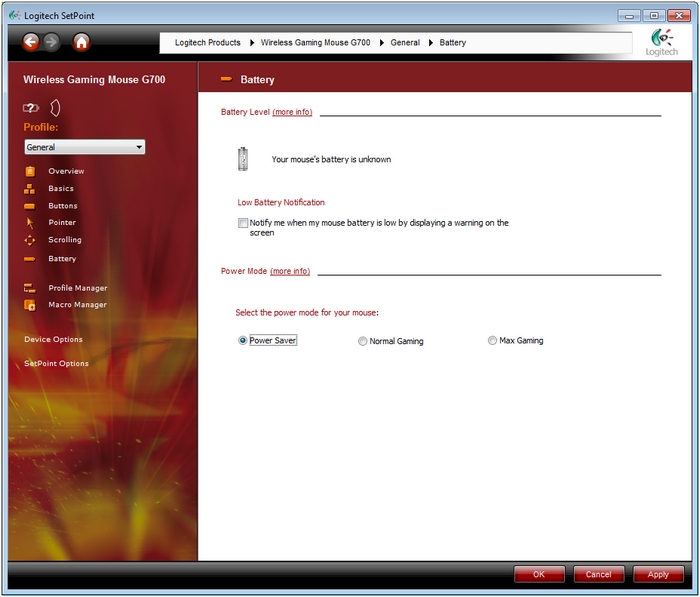Expand Wireless Gaming Mouse G700 breadcrumb arrow
This screenshot has width=700, height=597.
pos(382,43)
